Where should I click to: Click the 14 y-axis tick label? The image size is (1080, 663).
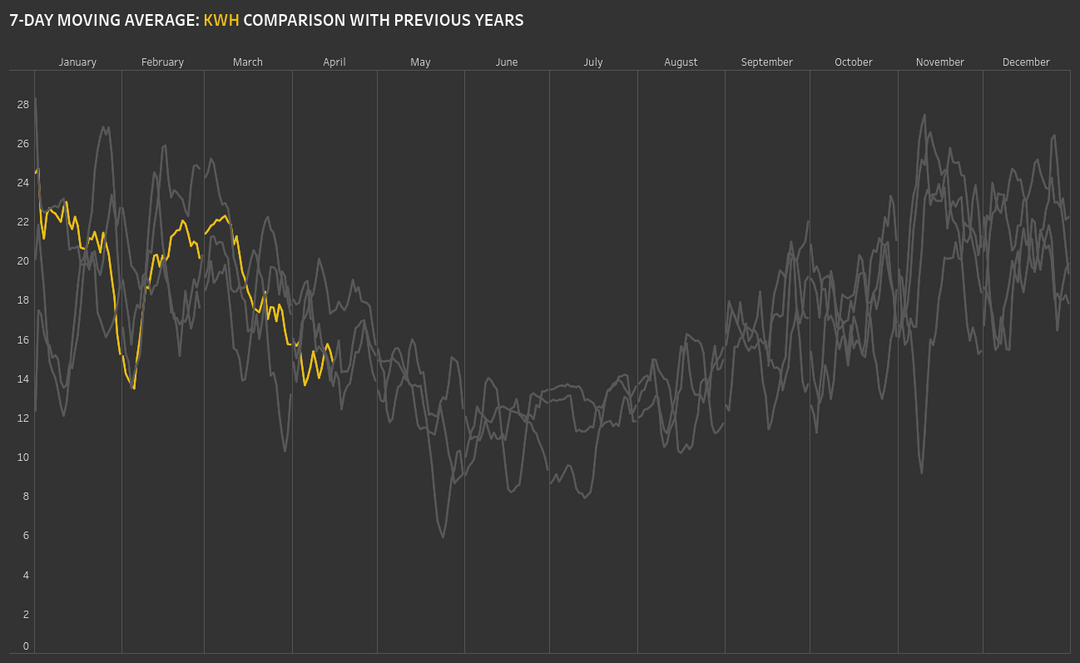coord(22,379)
